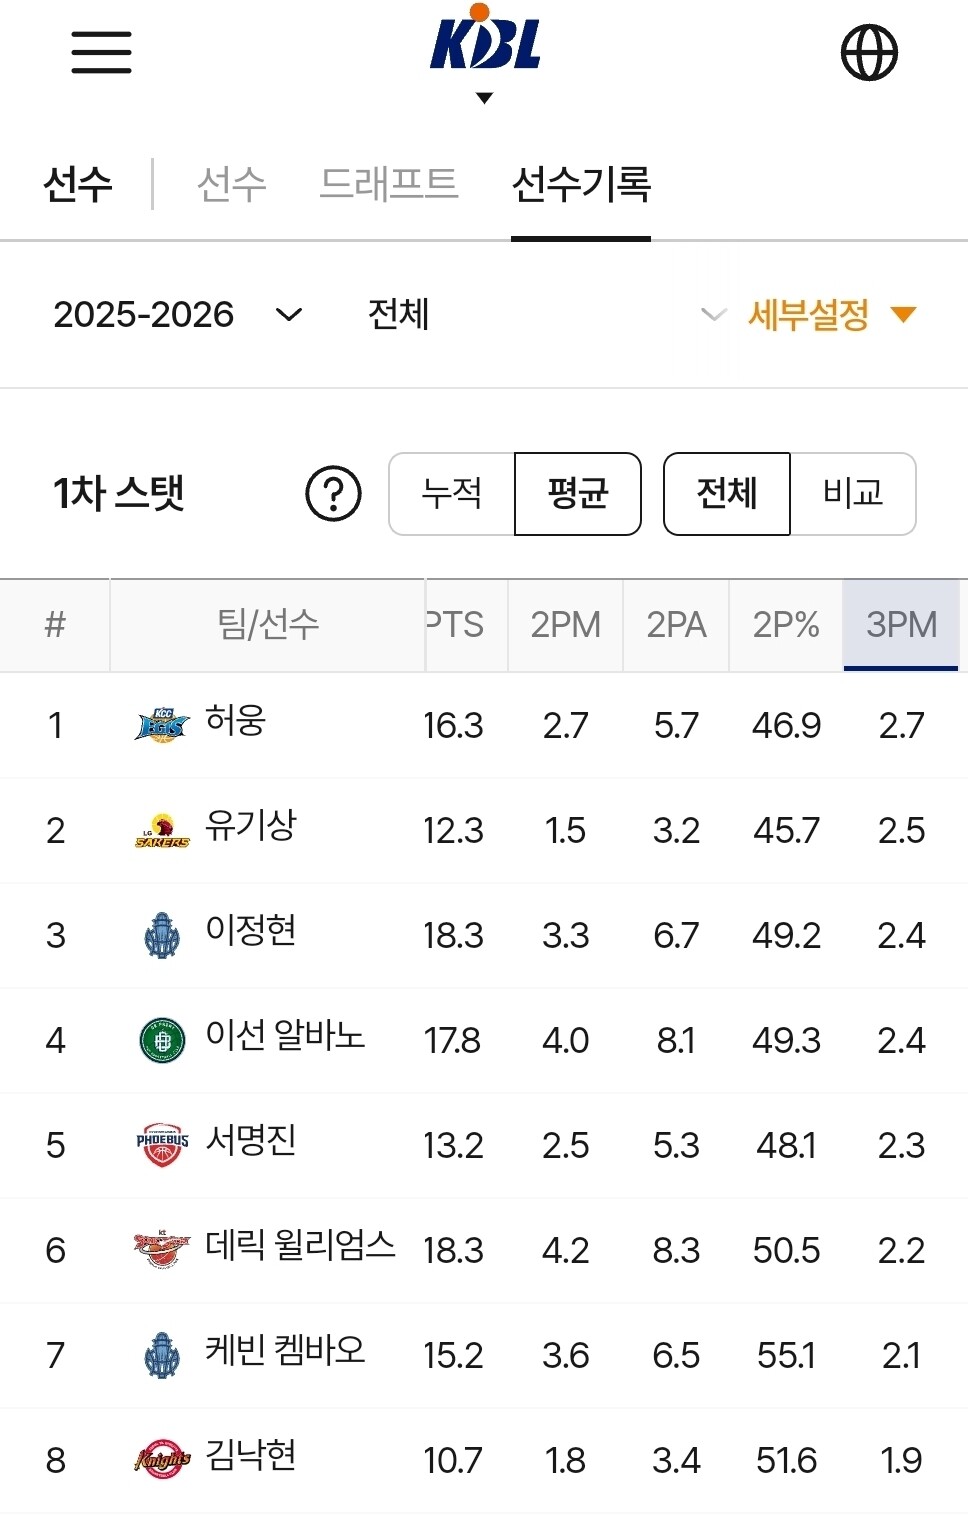Click the SK Knights team logo
The image size is (968, 1527).
(162, 1460)
